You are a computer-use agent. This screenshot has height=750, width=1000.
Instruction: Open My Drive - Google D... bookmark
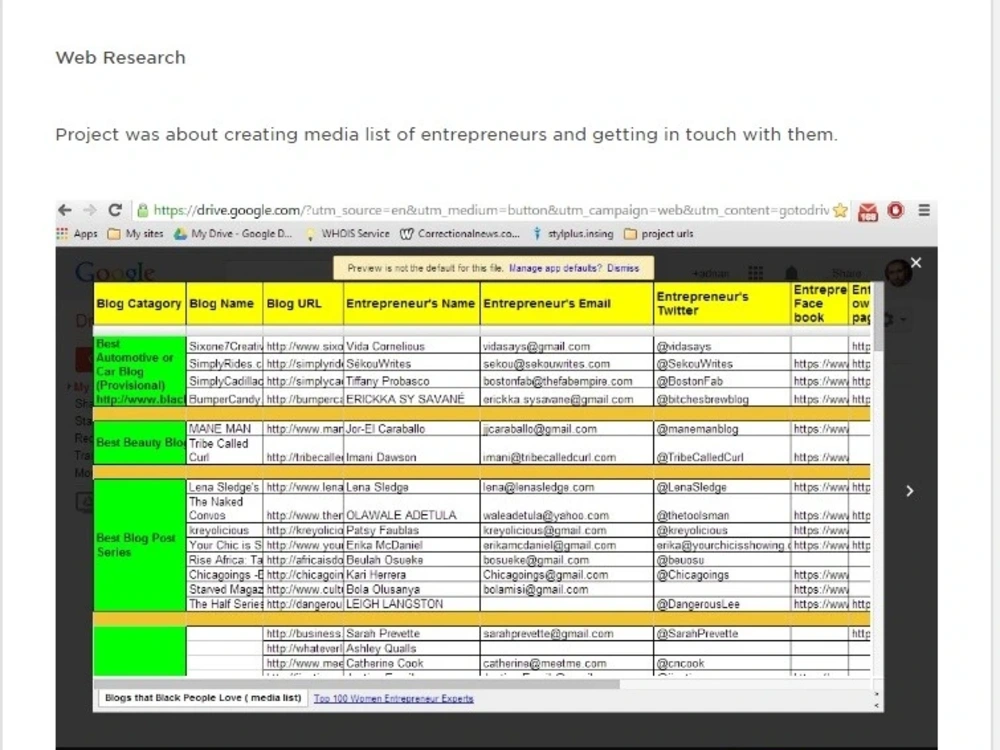233,233
